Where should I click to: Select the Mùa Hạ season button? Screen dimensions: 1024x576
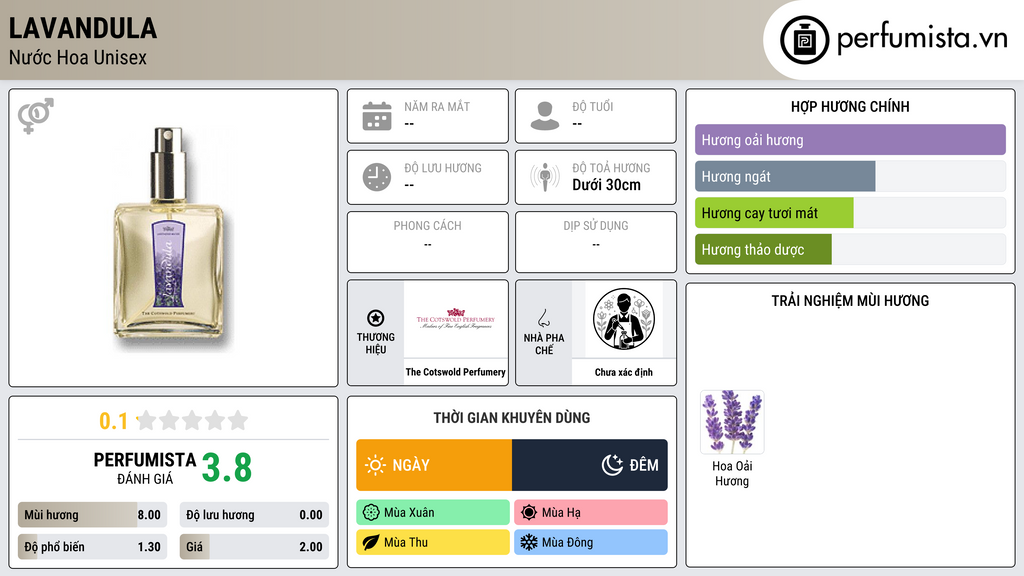pos(591,513)
